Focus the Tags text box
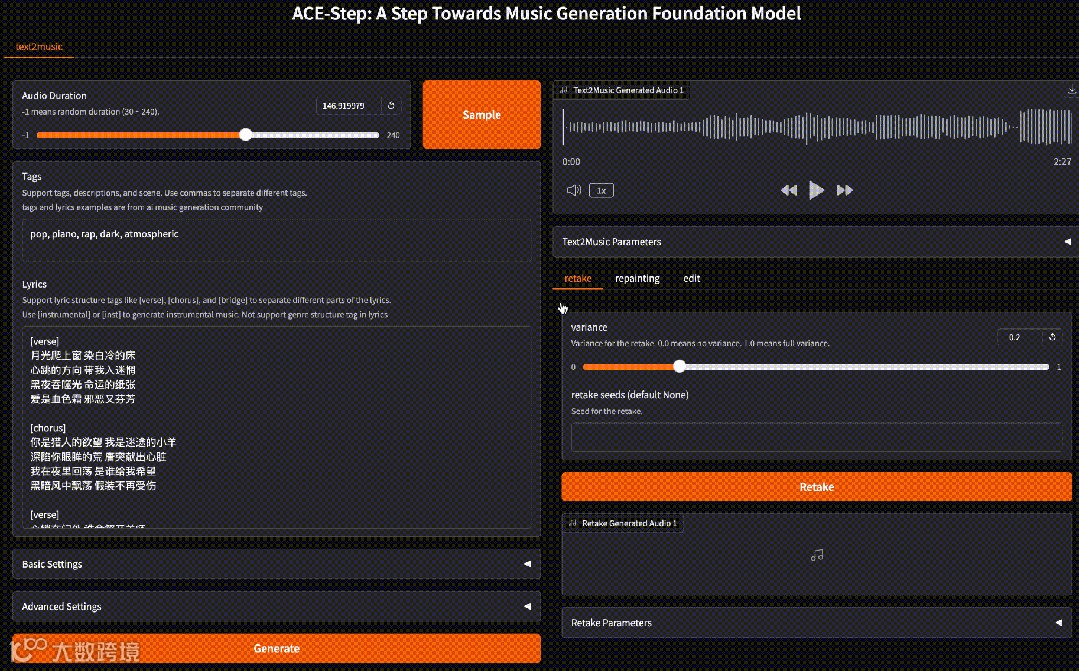This screenshot has width=1079, height=671. click(276, 240)
